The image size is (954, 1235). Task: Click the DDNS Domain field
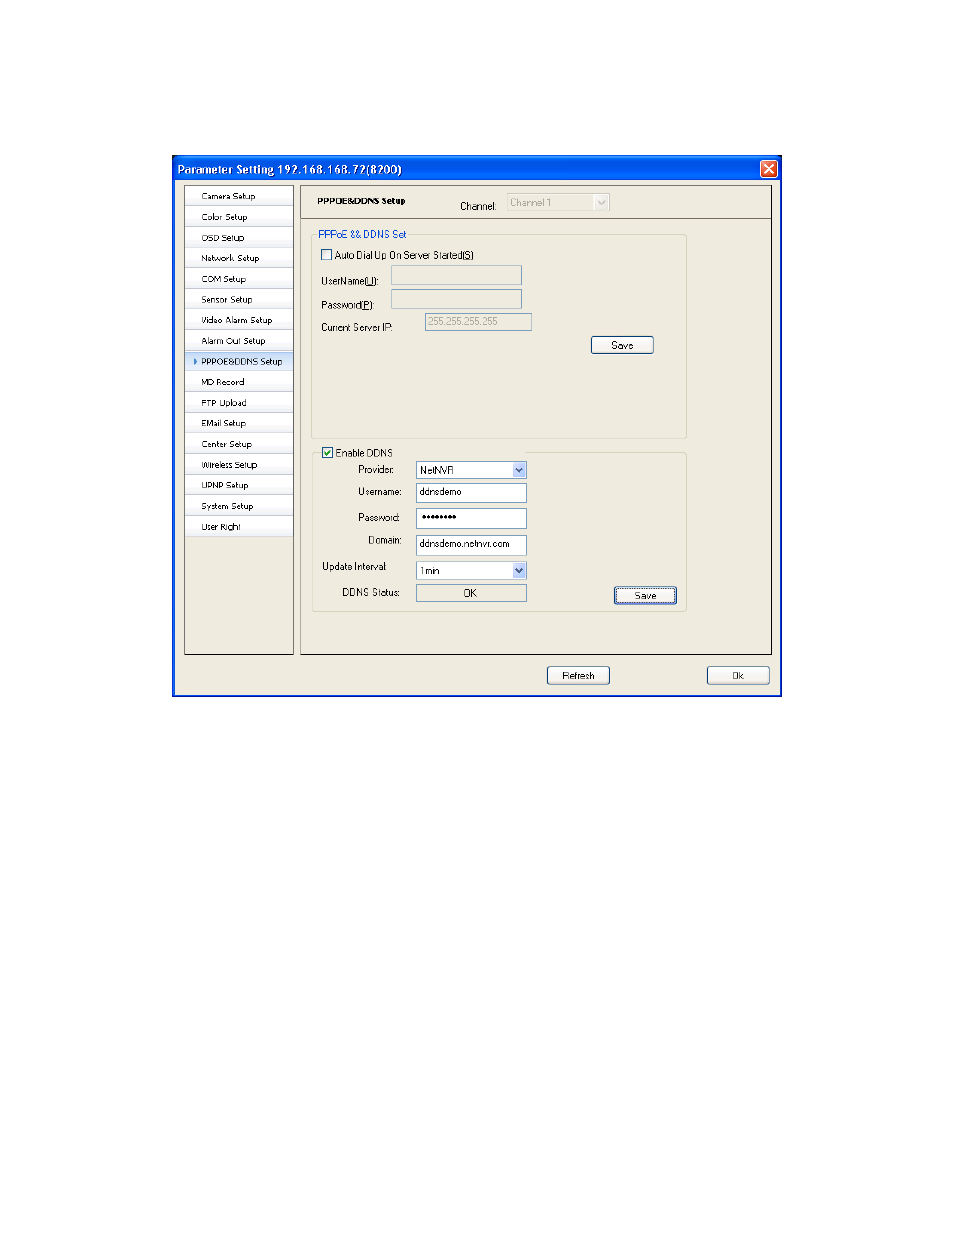(471, 544)
